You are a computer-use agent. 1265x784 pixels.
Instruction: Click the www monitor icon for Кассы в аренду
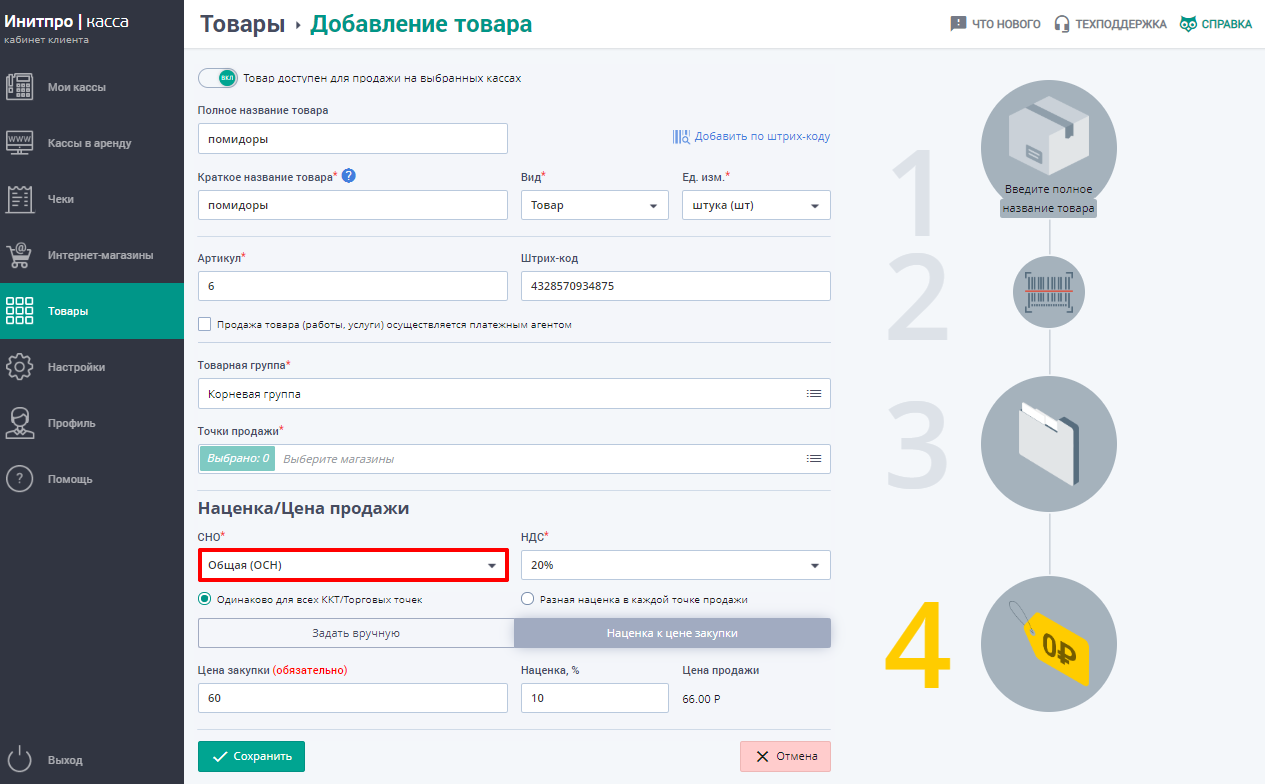pos(20,143)
